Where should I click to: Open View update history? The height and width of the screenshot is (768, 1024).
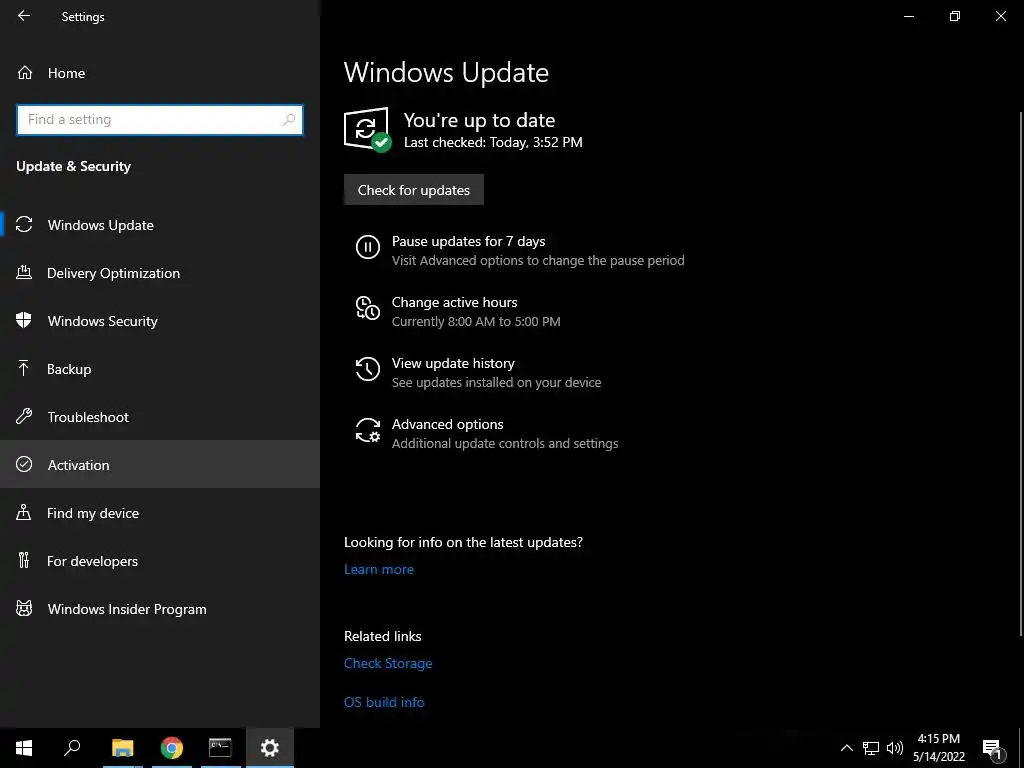point(453,363)
